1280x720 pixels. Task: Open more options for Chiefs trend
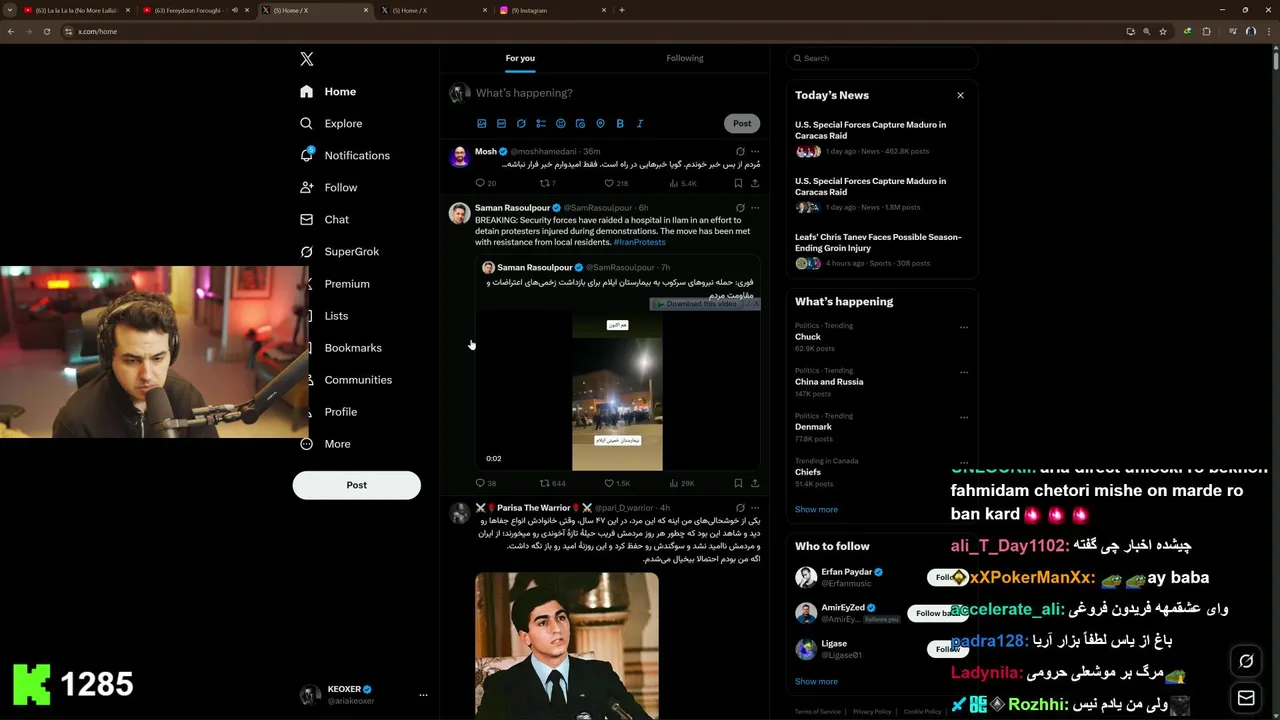(964, 462)
